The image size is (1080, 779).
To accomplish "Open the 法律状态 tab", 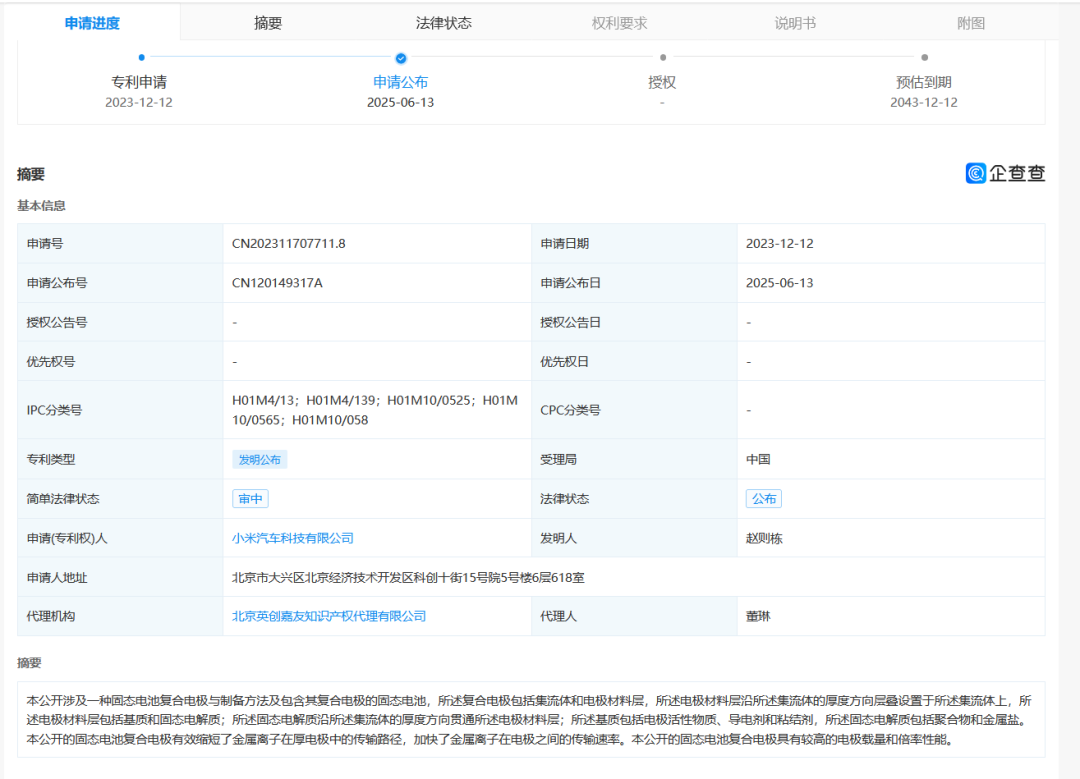I will point(444,23).
